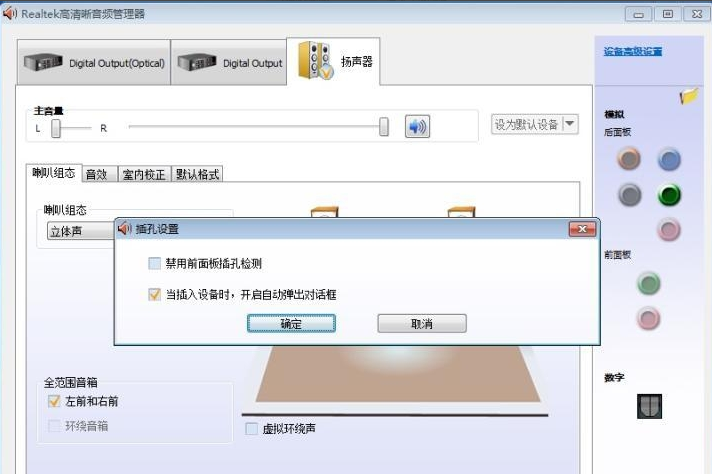712x474 pixels.
Task: Uncheck 当插入设备时，开启自动弹出对话框
Action: click(x=154, y=294)
